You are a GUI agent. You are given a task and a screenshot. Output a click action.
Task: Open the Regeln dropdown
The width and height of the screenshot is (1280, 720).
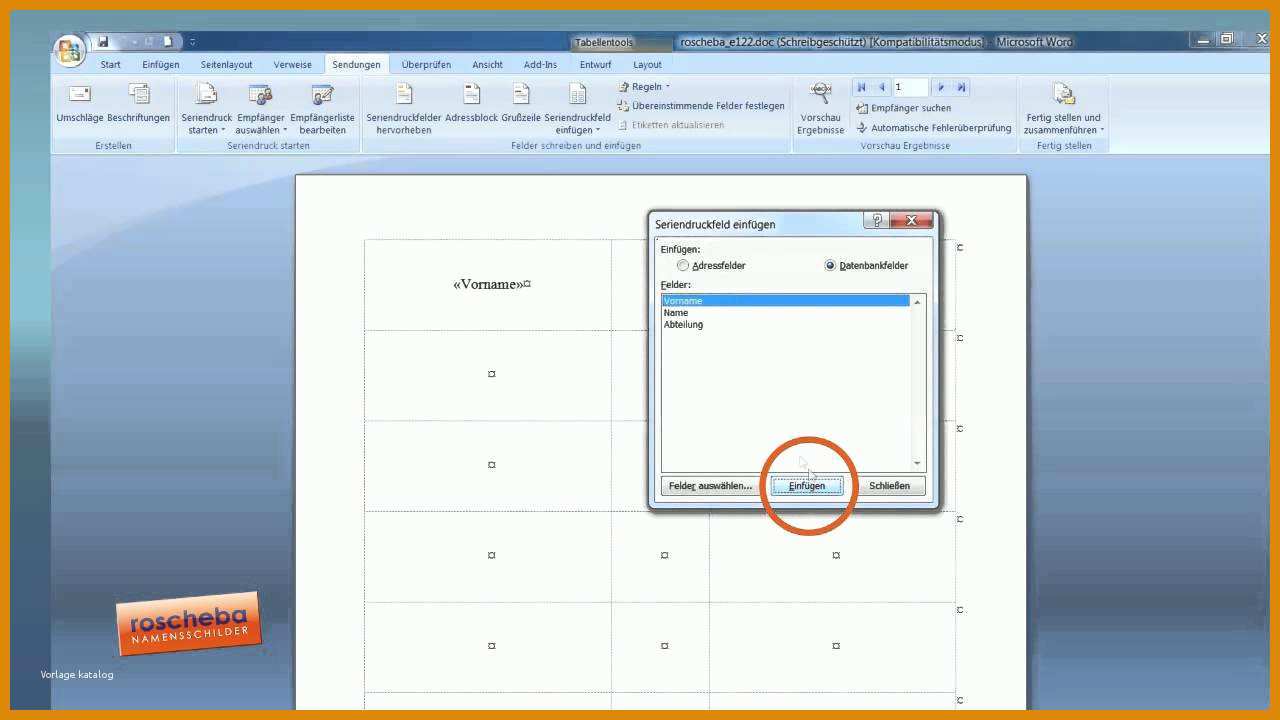(644, 87)
